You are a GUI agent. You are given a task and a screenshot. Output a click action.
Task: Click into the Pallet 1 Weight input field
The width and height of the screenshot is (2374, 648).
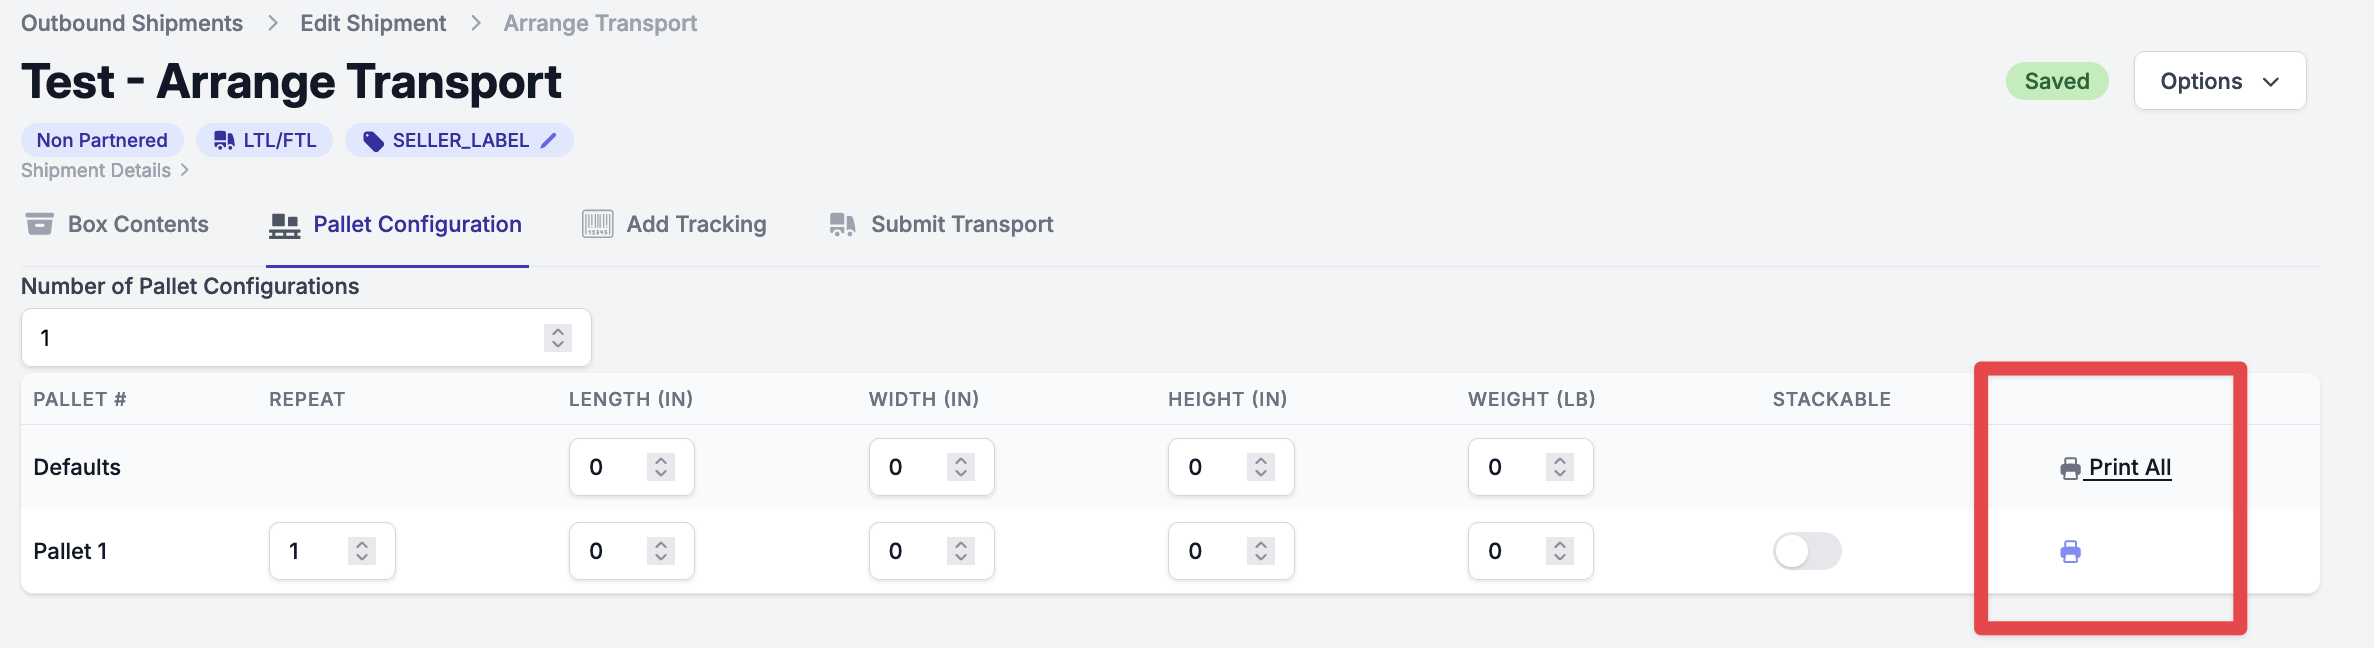pos(1530,551)
